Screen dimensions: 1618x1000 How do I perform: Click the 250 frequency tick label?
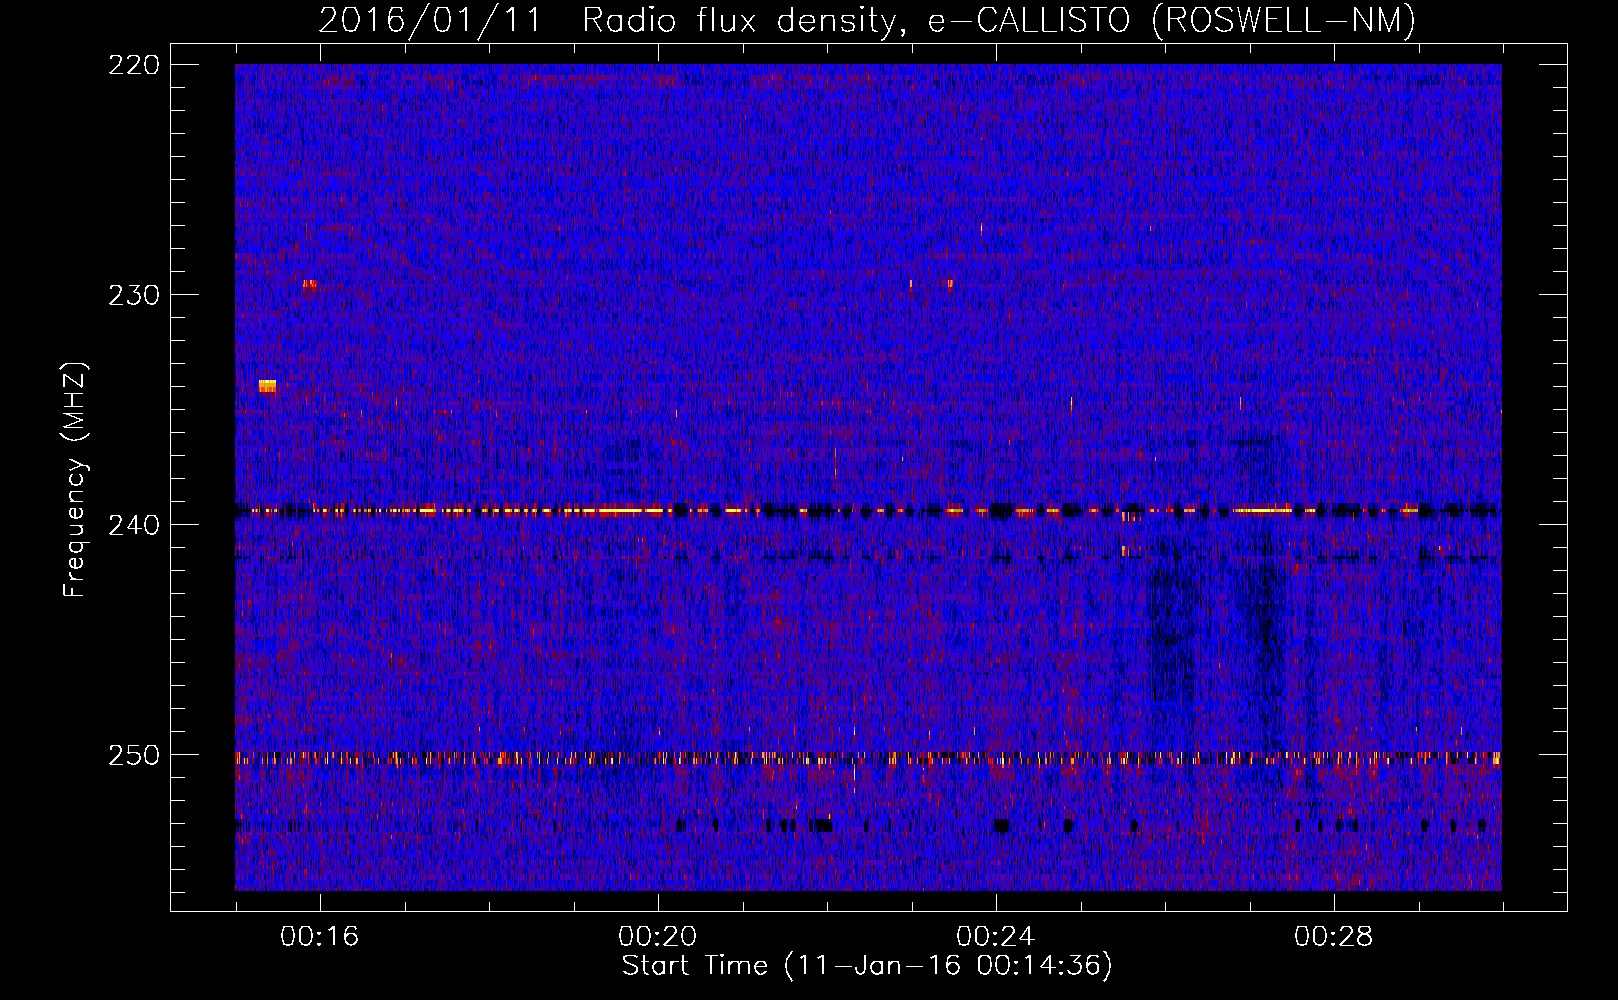coord(133,755)
